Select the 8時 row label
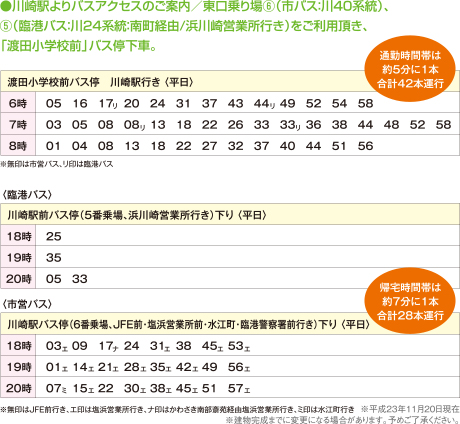Screen dimensions: 460x424 click(x=18, y=146)
